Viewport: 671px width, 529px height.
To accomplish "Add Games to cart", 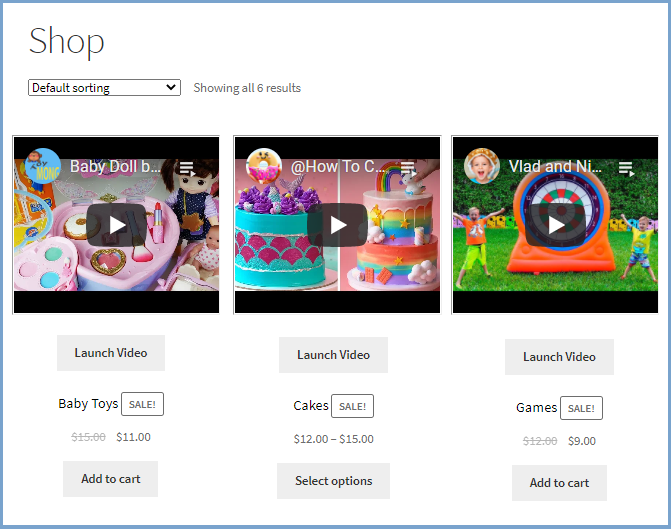I will (559, 483).
